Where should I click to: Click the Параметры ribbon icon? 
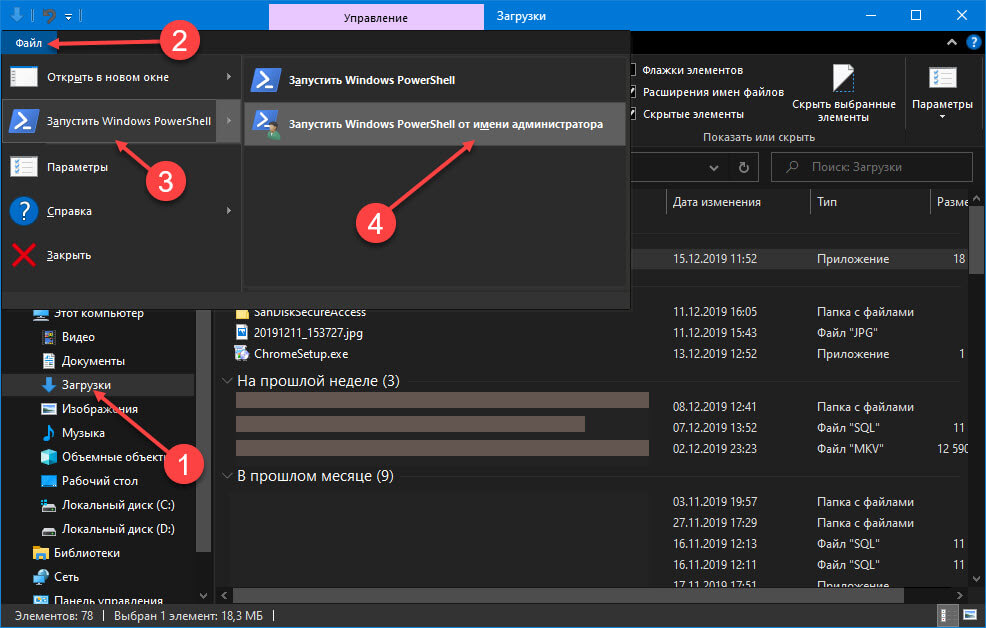coord(942,78)
